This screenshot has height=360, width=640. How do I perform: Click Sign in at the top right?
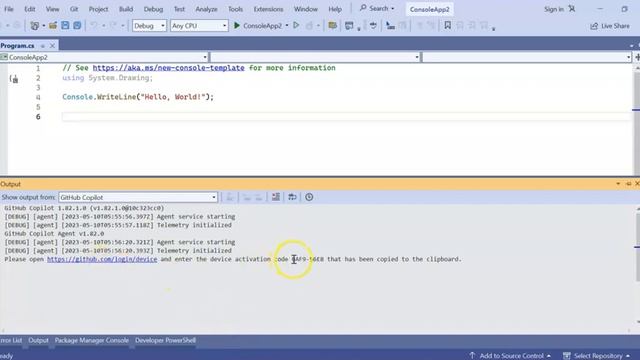click(553, 9)
